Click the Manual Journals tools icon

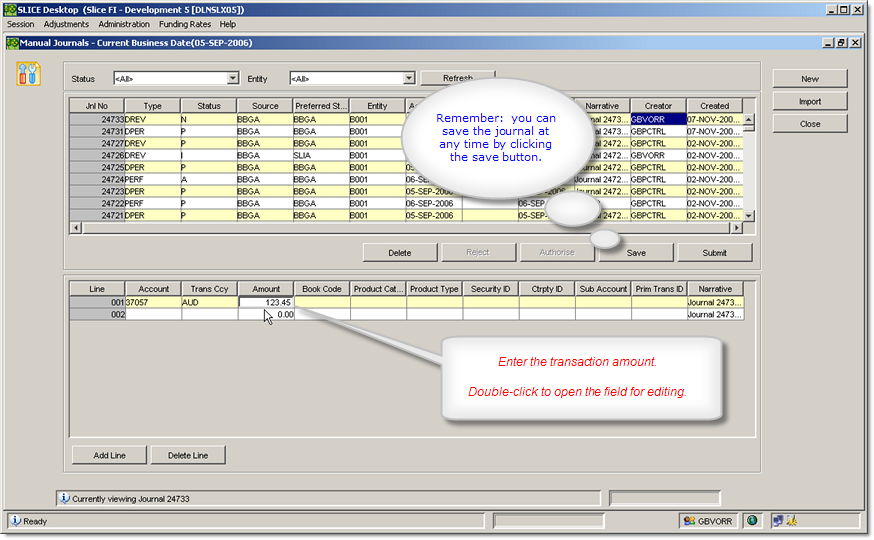click(29, 73)
